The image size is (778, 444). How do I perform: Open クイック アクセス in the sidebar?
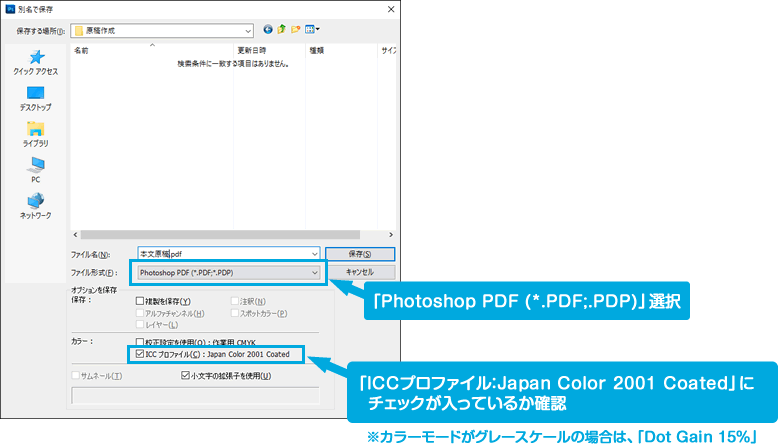point(36,62)
